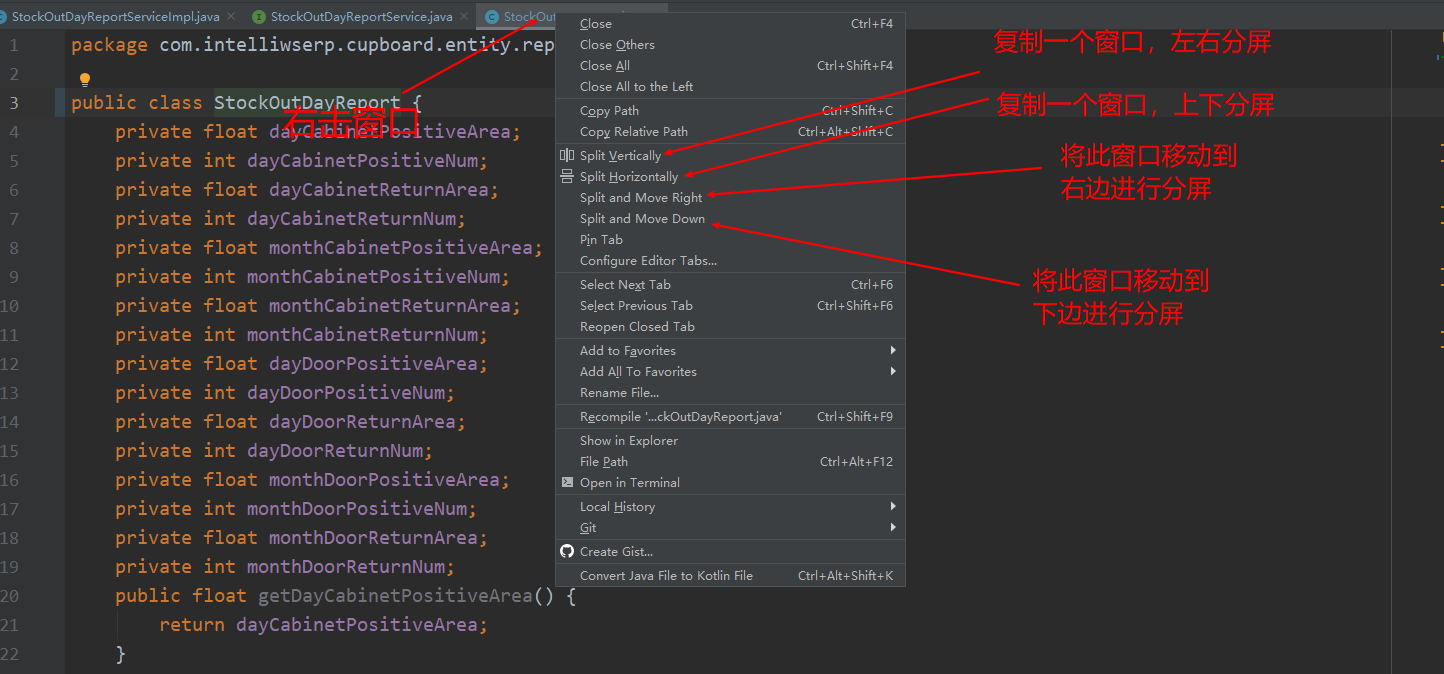Choose Close Others in the context menu

click(x=730, y=44)
